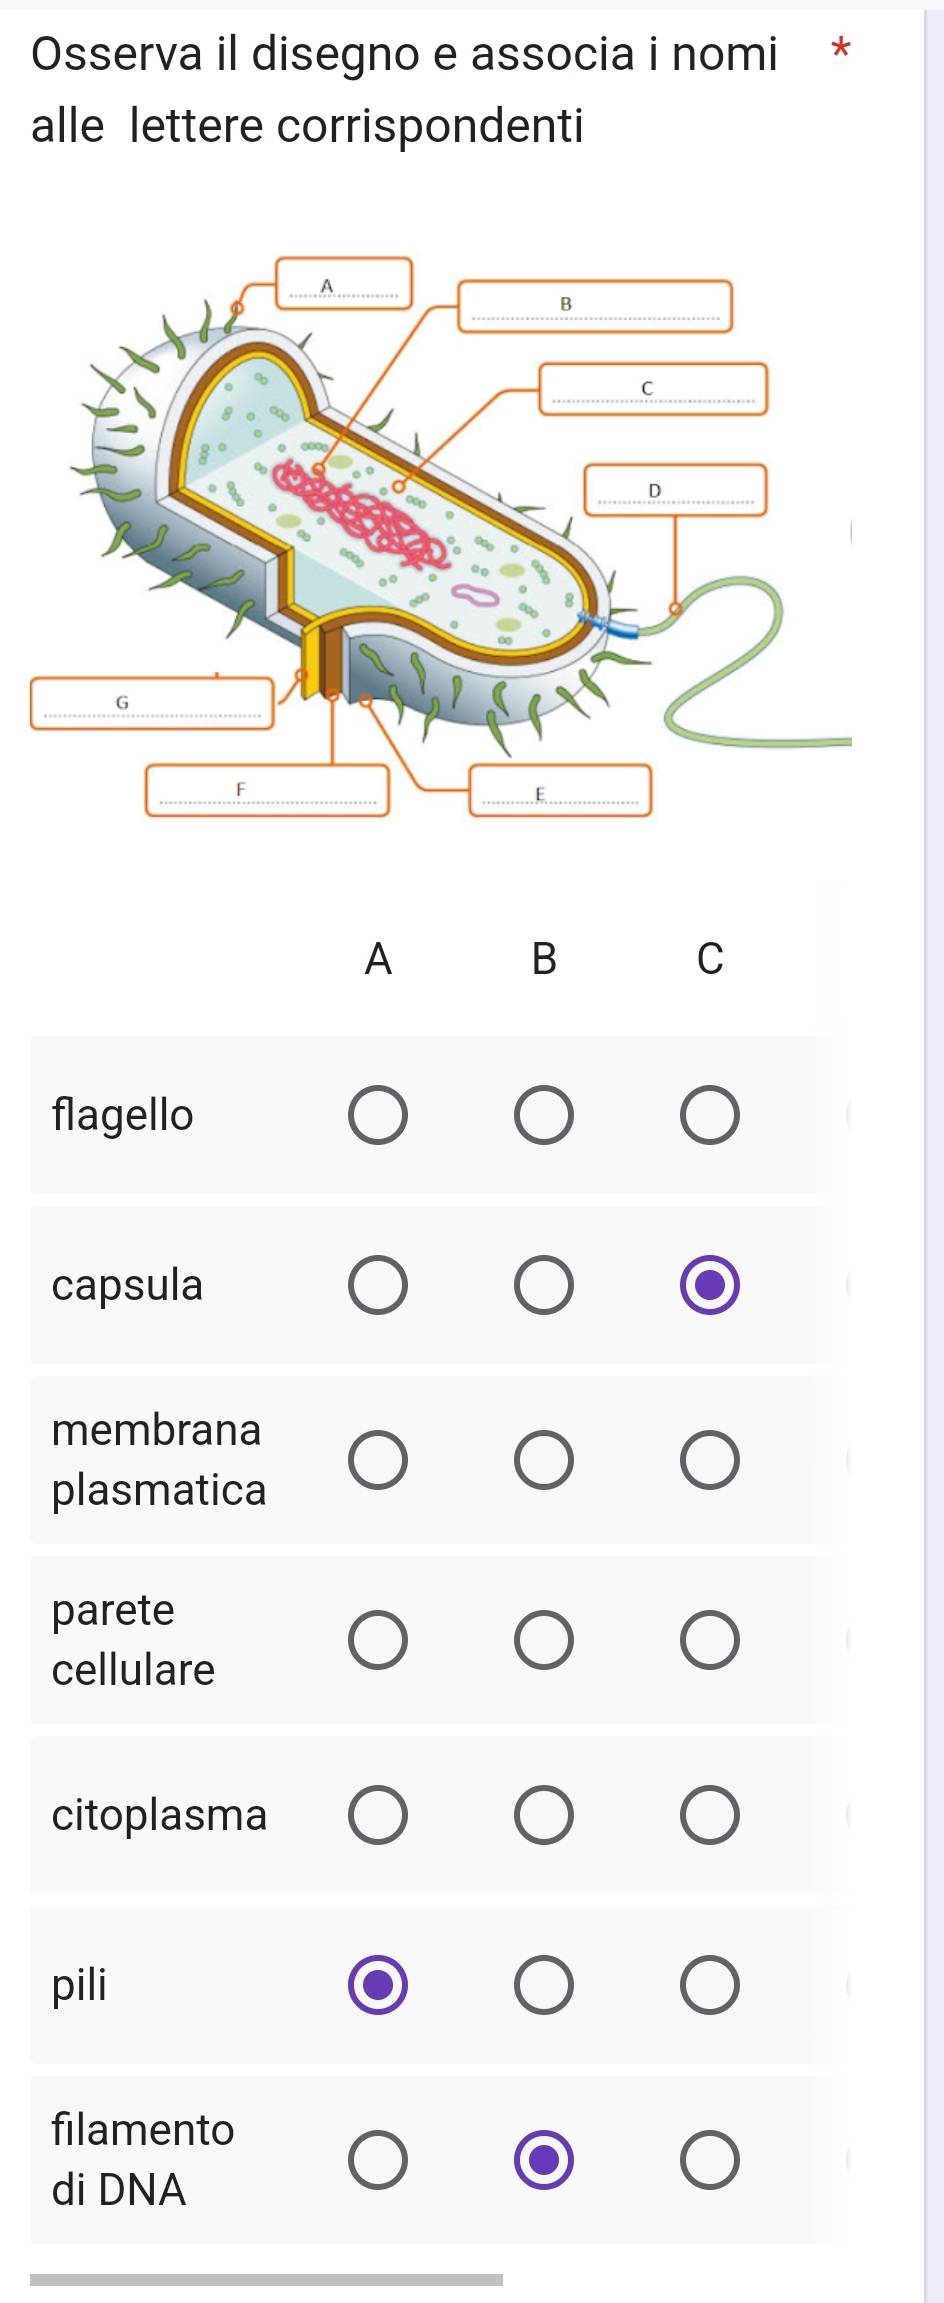Set citoplasma to column C
This screenshot has width=944, height=2303.
[710, 1815]
